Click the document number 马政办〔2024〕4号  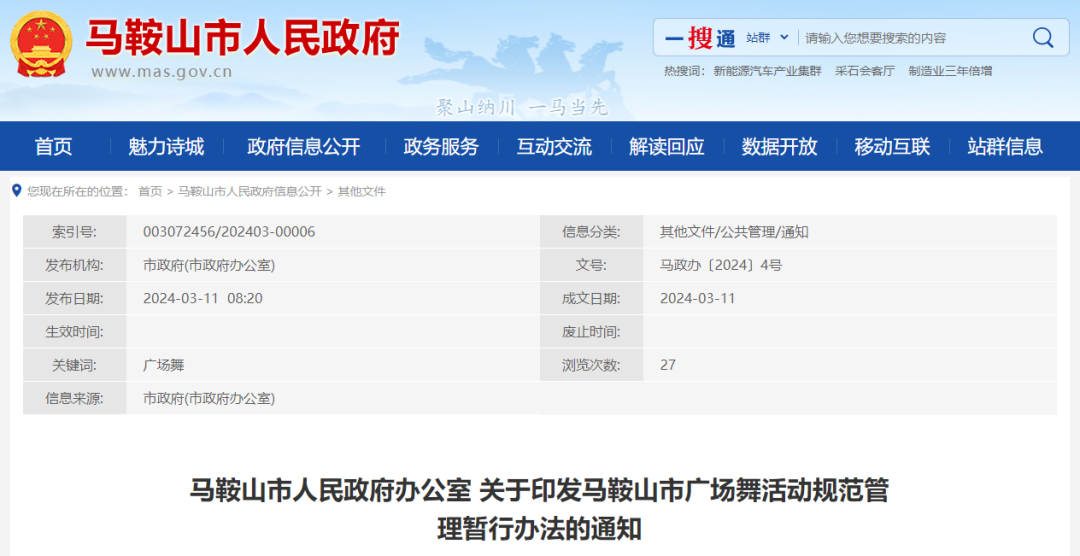pos(721,265)
